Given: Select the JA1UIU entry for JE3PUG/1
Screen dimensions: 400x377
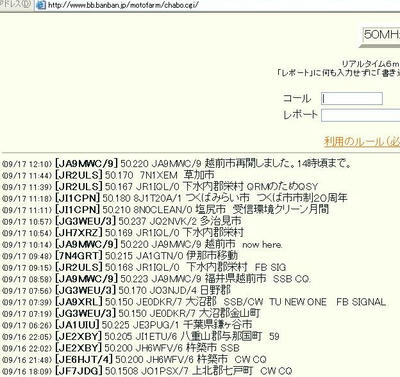Looking at the screenshot, I should point(127,324).
